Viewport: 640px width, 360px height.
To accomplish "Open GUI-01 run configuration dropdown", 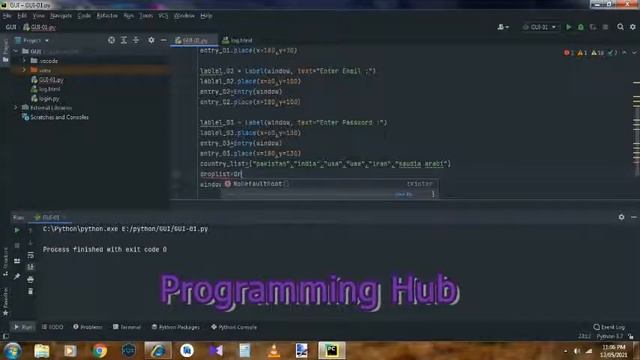I will pos(539,27).
